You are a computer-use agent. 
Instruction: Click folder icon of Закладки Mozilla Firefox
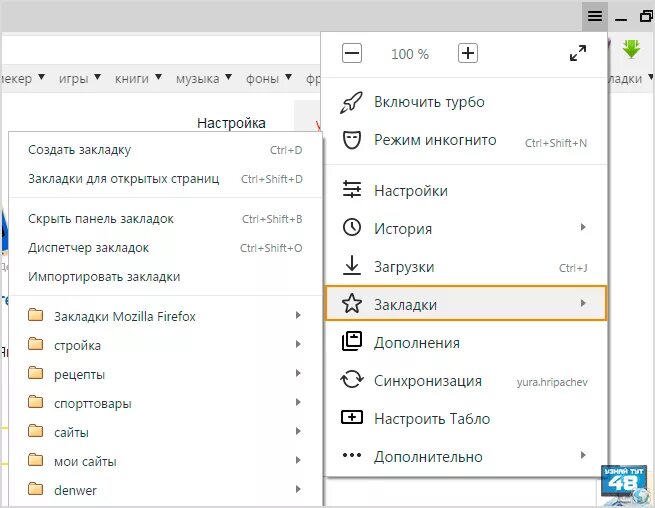[x=36, y=315]
